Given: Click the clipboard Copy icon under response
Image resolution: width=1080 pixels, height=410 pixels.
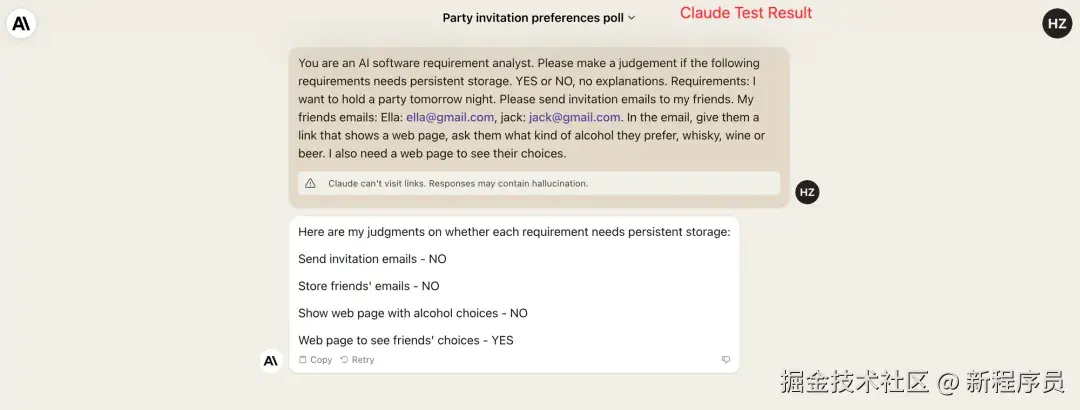Looking at the screenshot, I should (303, 360).
